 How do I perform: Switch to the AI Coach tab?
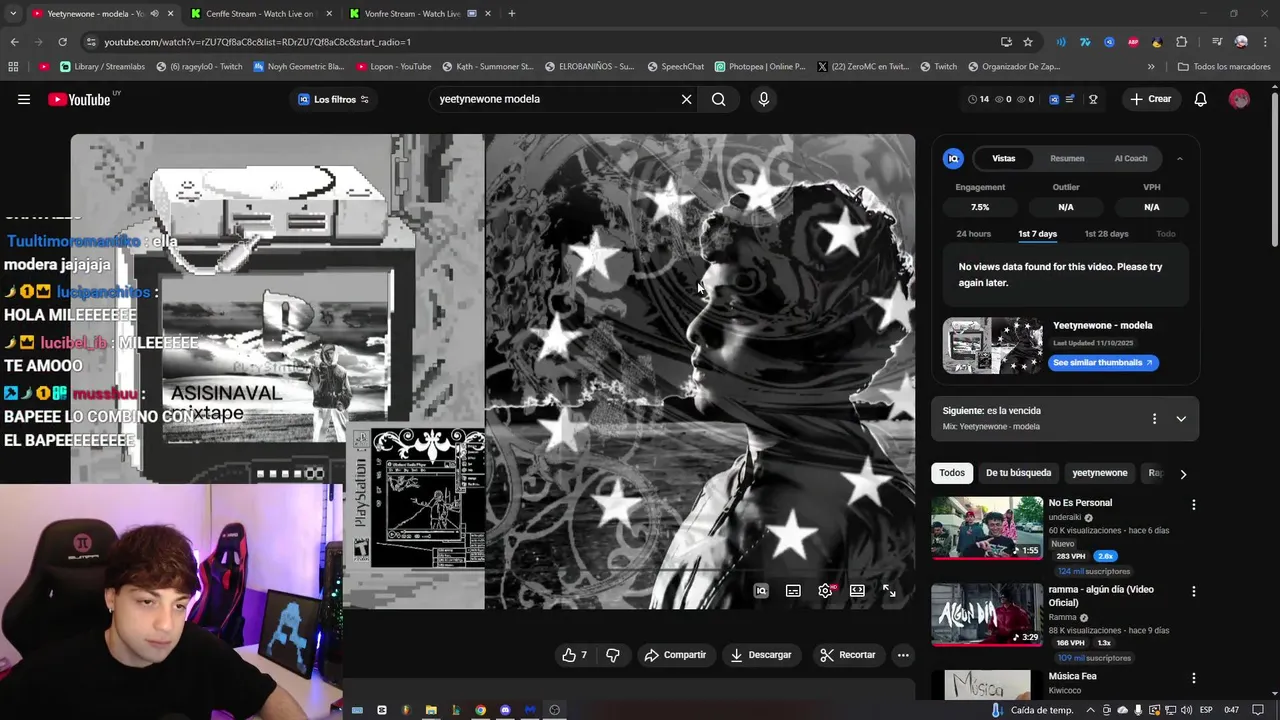click(x=1131, y=158)
